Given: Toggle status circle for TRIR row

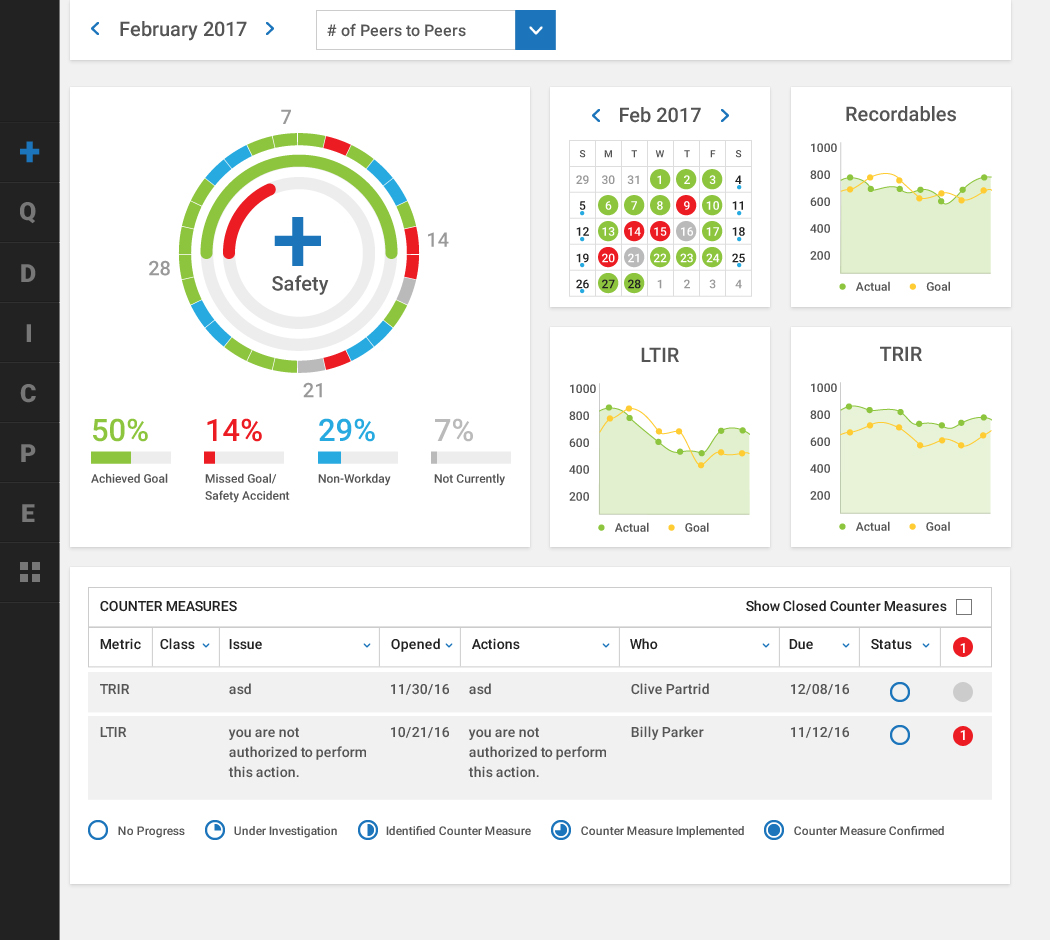Looking at the screenshot, I should pos(899,691).
